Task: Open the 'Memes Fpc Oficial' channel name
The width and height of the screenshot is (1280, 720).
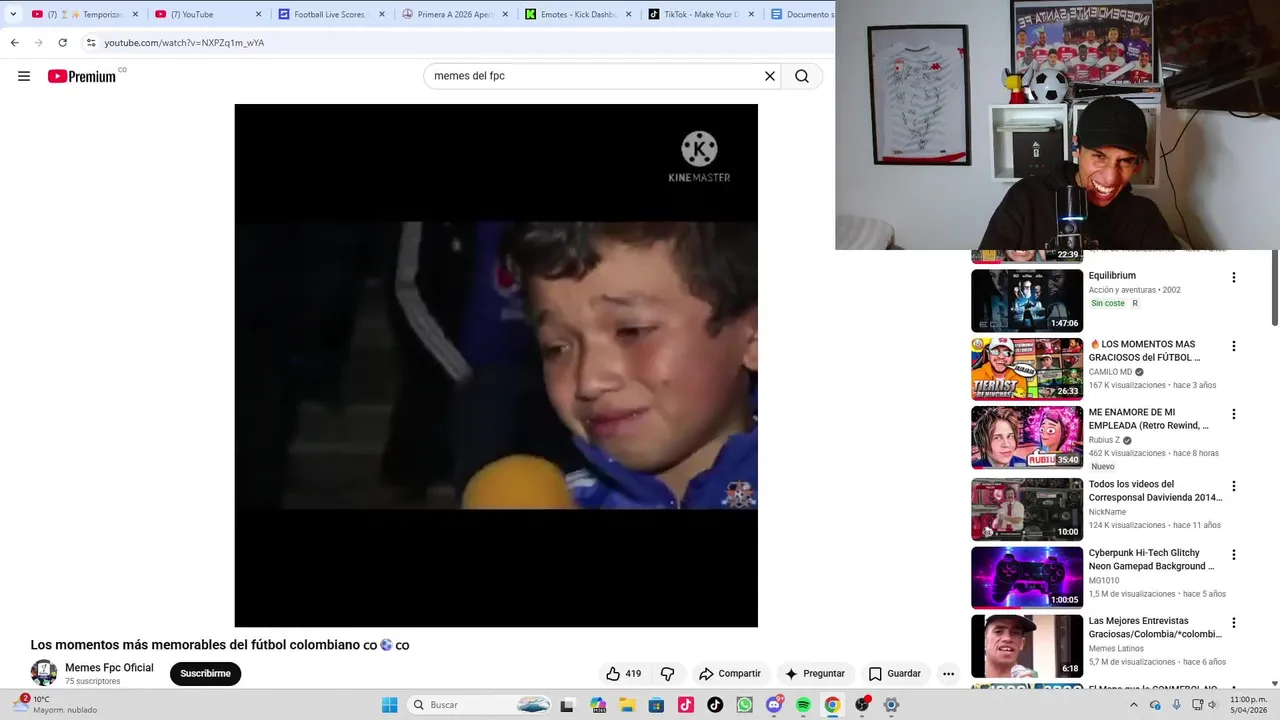Action: point(109,668)
